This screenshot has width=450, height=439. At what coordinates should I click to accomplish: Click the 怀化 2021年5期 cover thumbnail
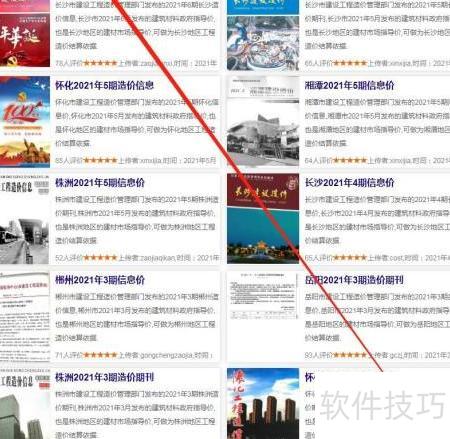tap(25, 121)
